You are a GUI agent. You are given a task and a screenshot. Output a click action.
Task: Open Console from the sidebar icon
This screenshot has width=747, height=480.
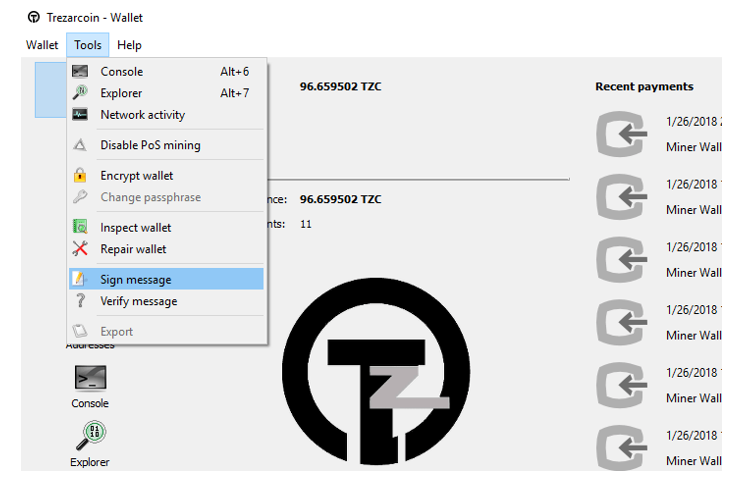[x=90, y=378]
